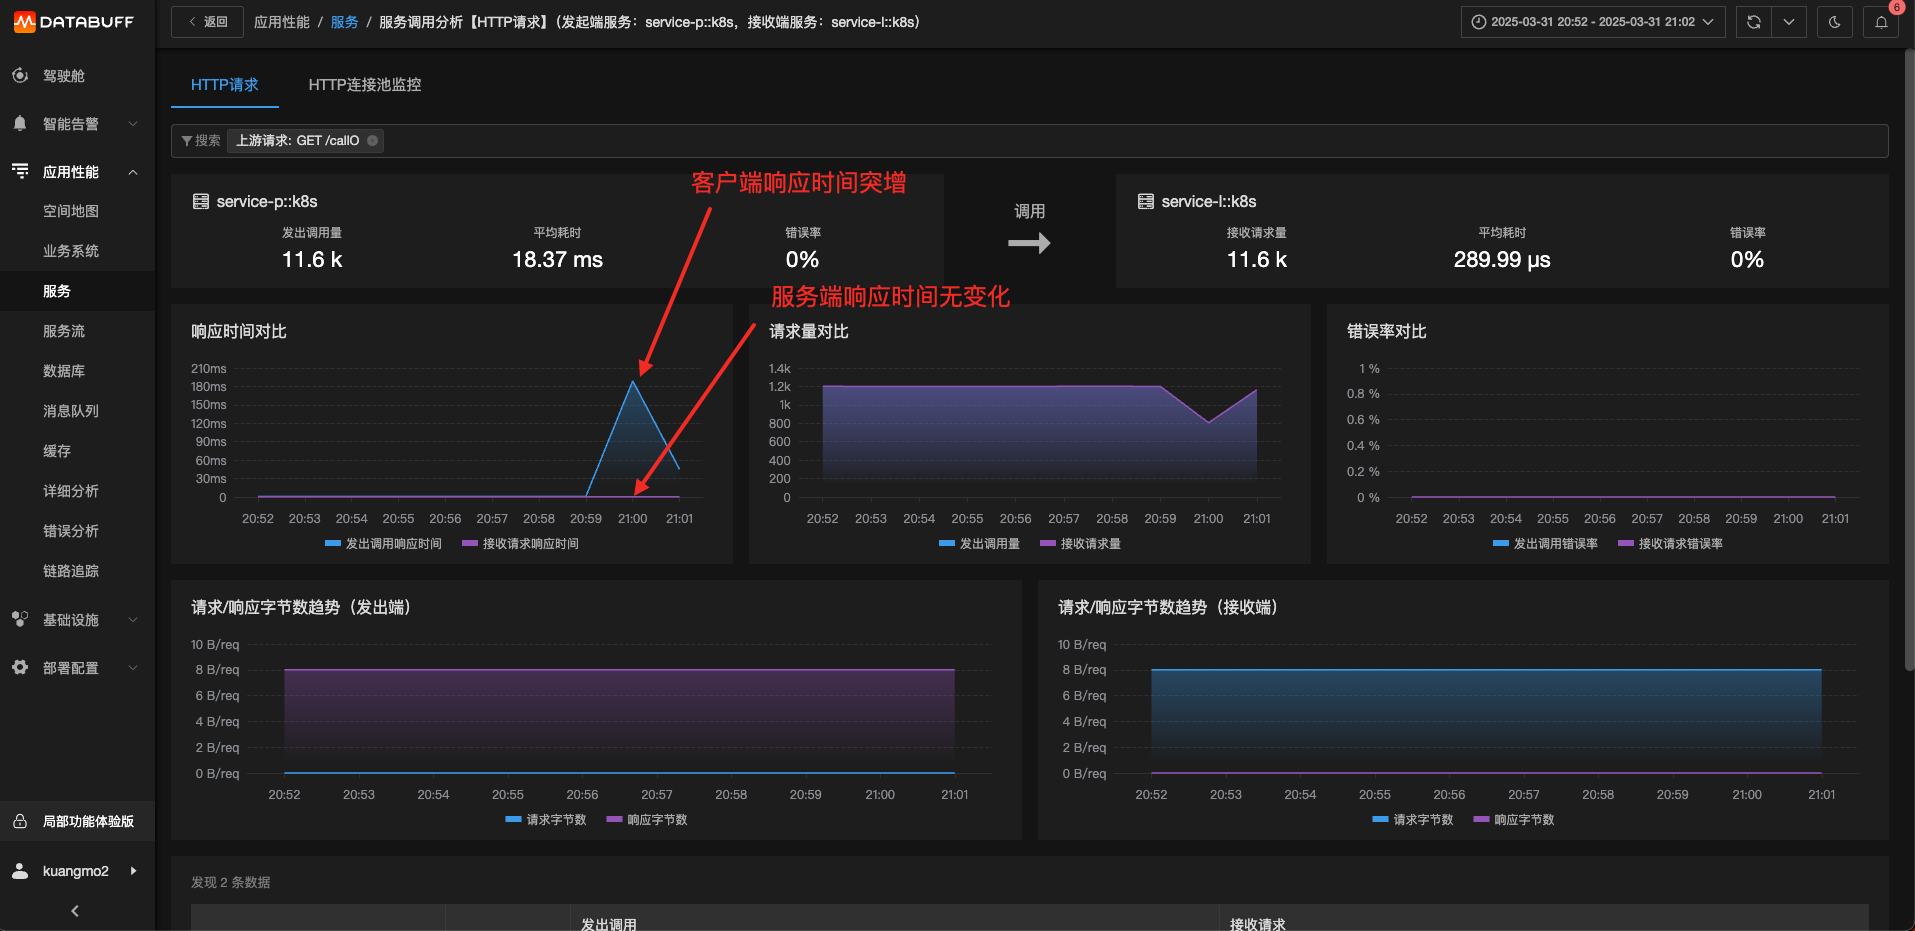This screenshot has height=931, width=1915.
Task: Expand the refresh interval dropdown arrow
Action: click(x=1789, y=22)
